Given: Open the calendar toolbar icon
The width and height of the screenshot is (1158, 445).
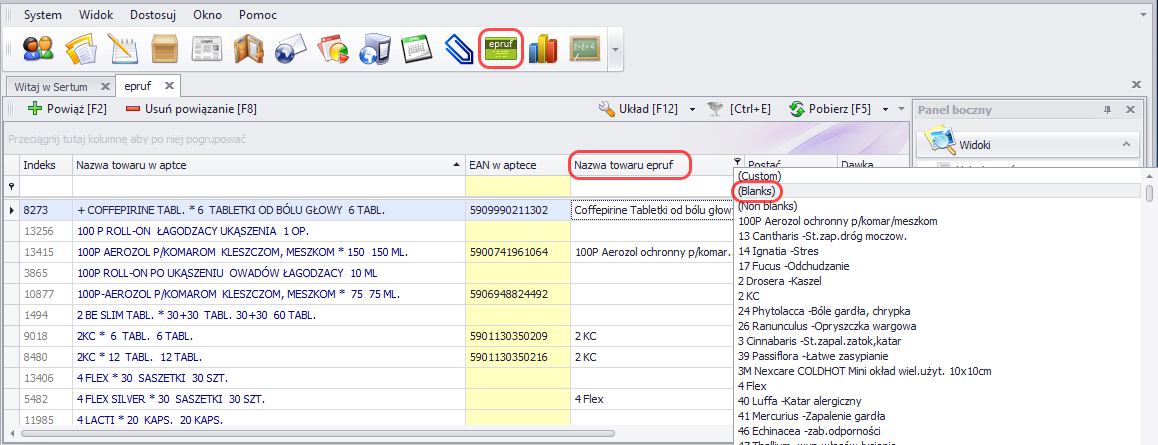Looking at the screenshot, I should pos(415,48).
